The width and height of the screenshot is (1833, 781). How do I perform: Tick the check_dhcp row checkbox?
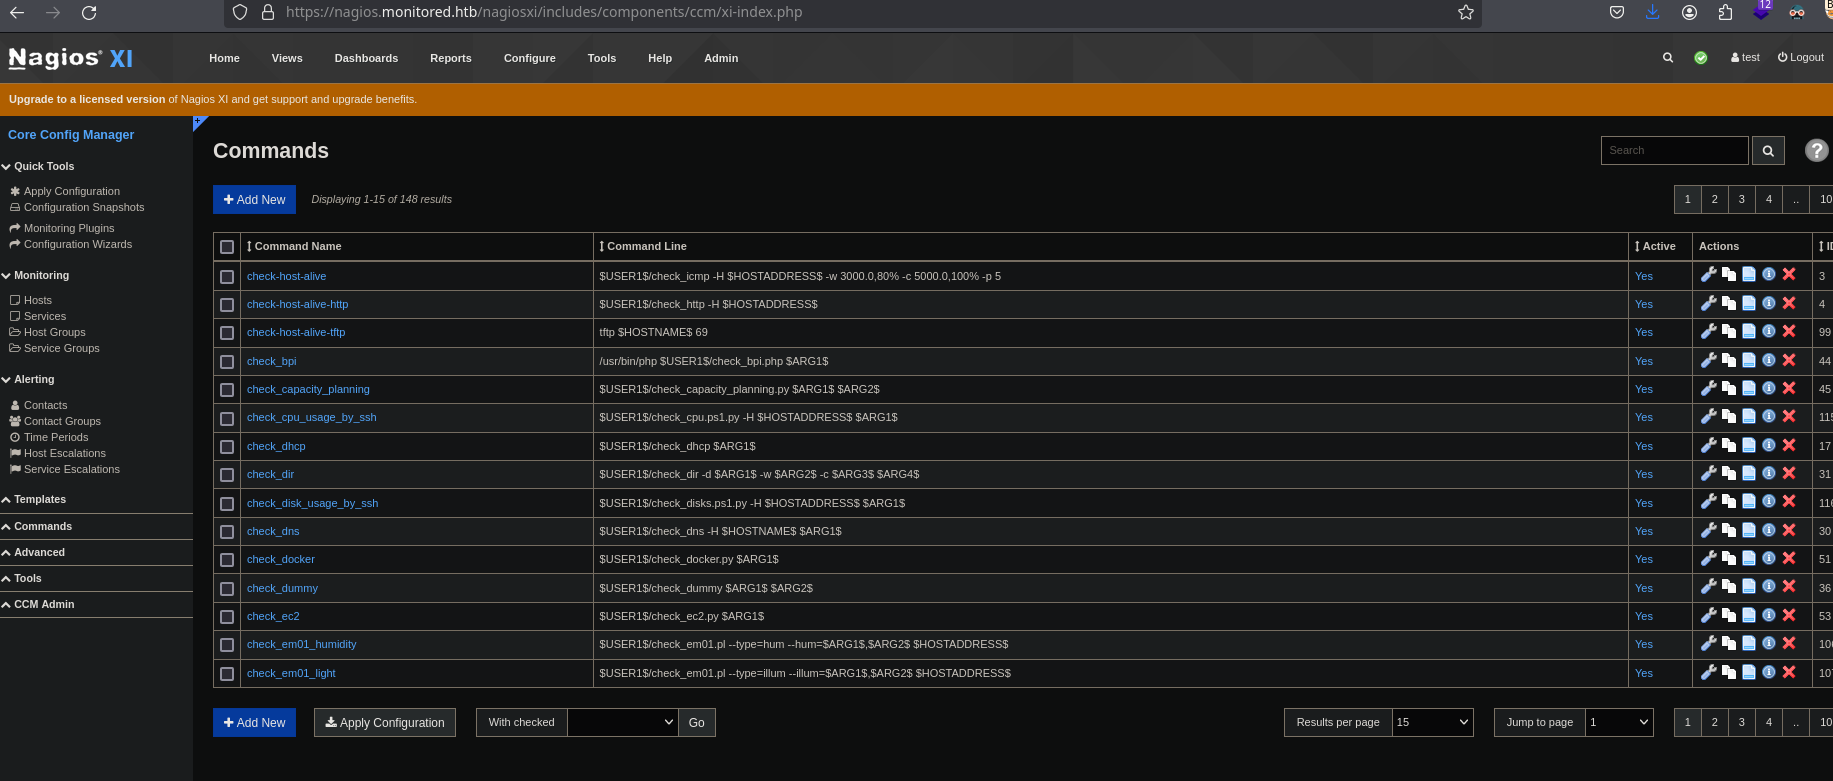227,447
